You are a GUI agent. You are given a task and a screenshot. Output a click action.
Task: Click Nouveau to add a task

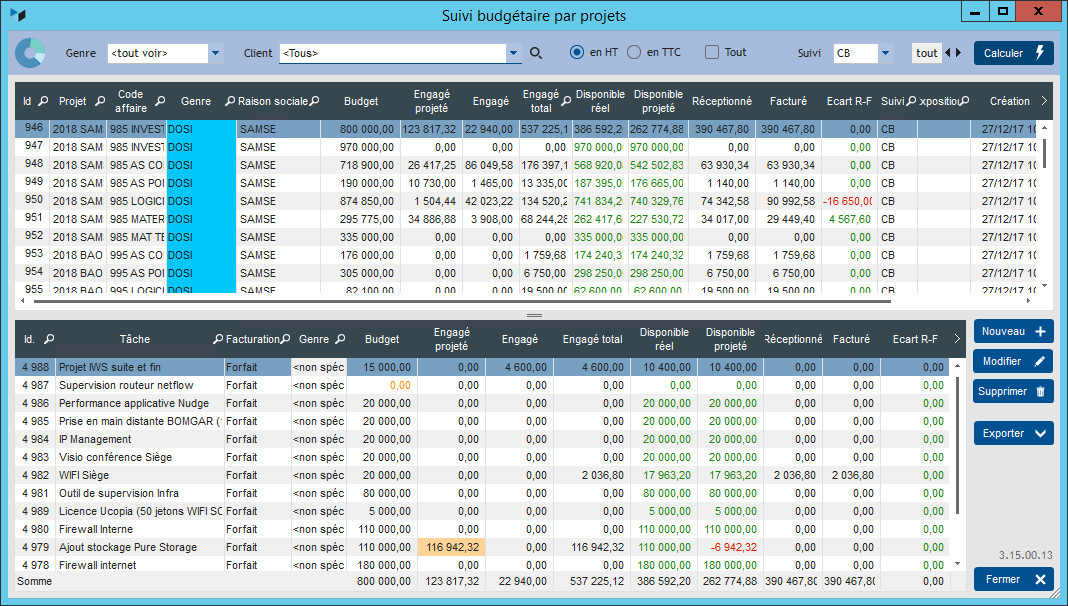pyautogui.click(x=1013, y=332)
